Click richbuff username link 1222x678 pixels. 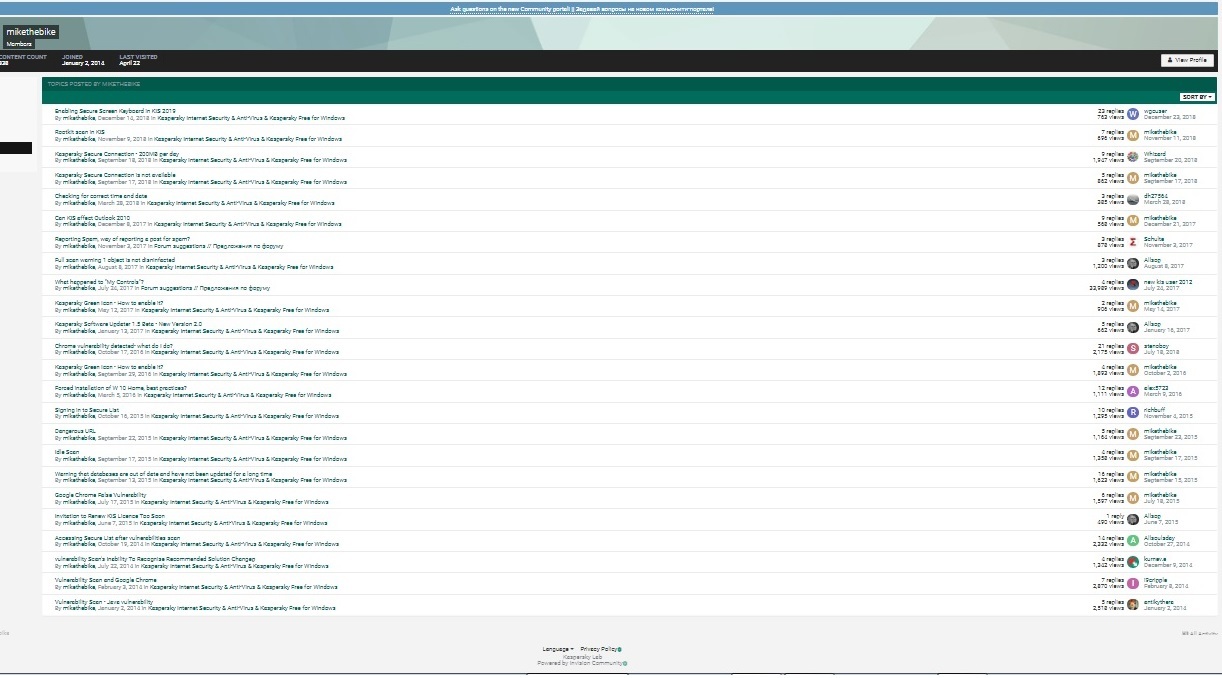point(1154,410)
